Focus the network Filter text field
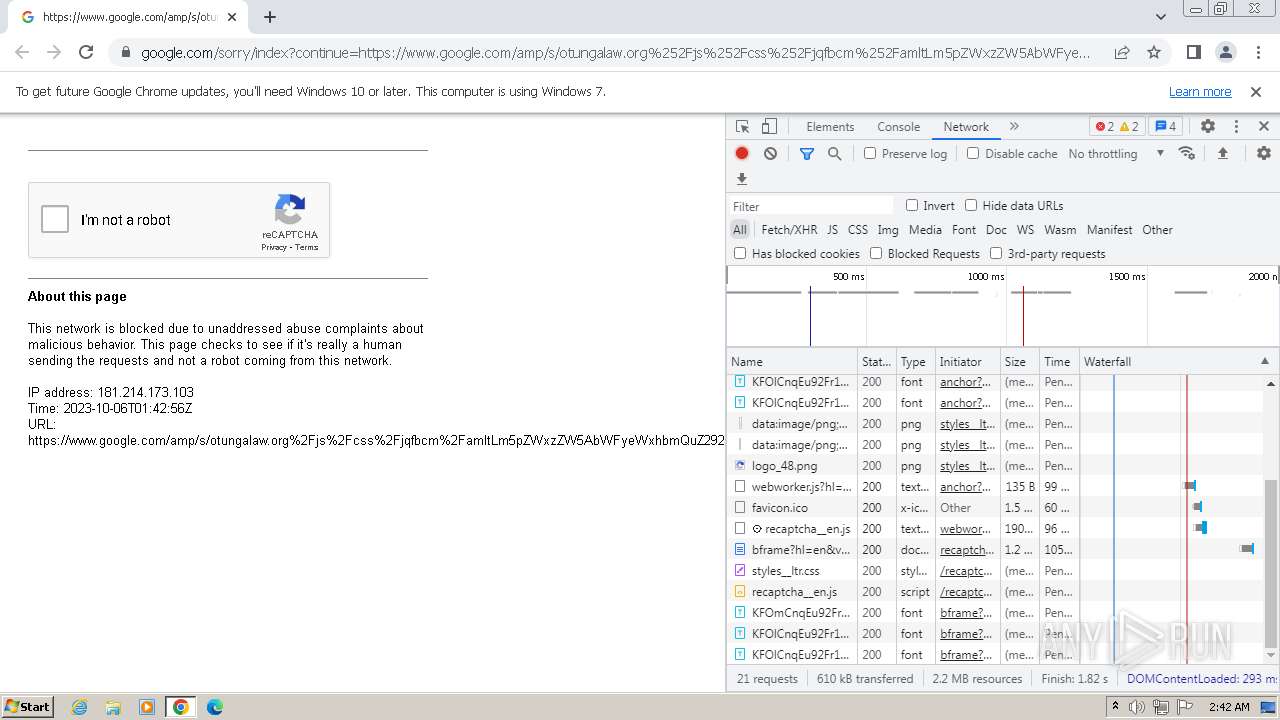 (811, 205)
